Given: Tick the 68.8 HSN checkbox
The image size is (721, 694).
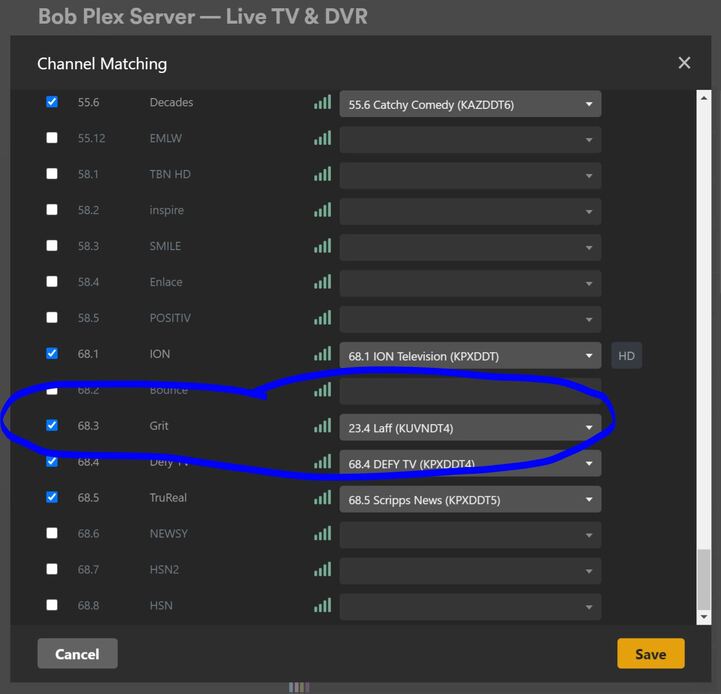Looking at the screenshot, I should (52, 605).
